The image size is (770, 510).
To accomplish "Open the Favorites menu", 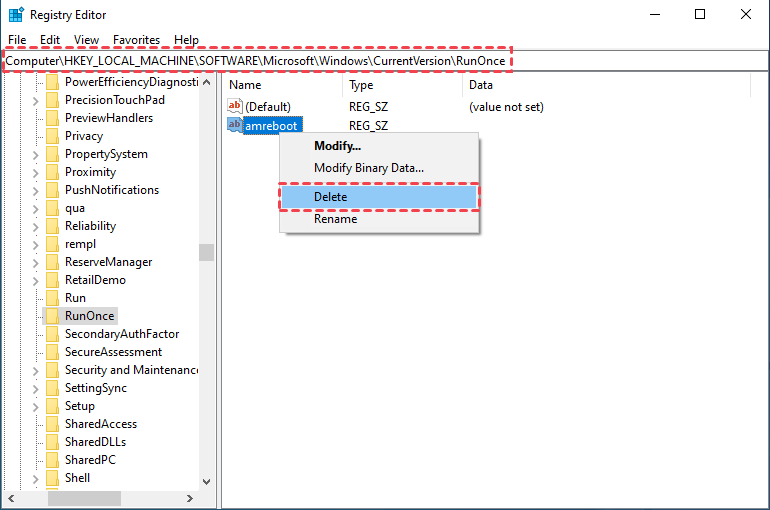I will (137, 40).
